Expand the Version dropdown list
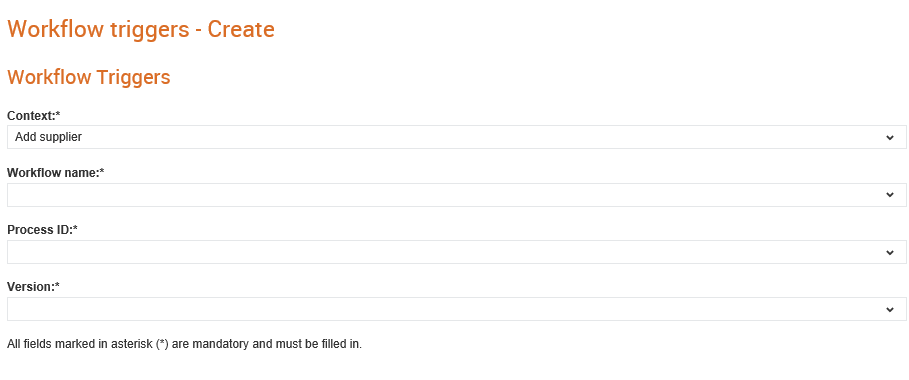Image resolution: width=909 pixels, height=380 pixels. 456,309
